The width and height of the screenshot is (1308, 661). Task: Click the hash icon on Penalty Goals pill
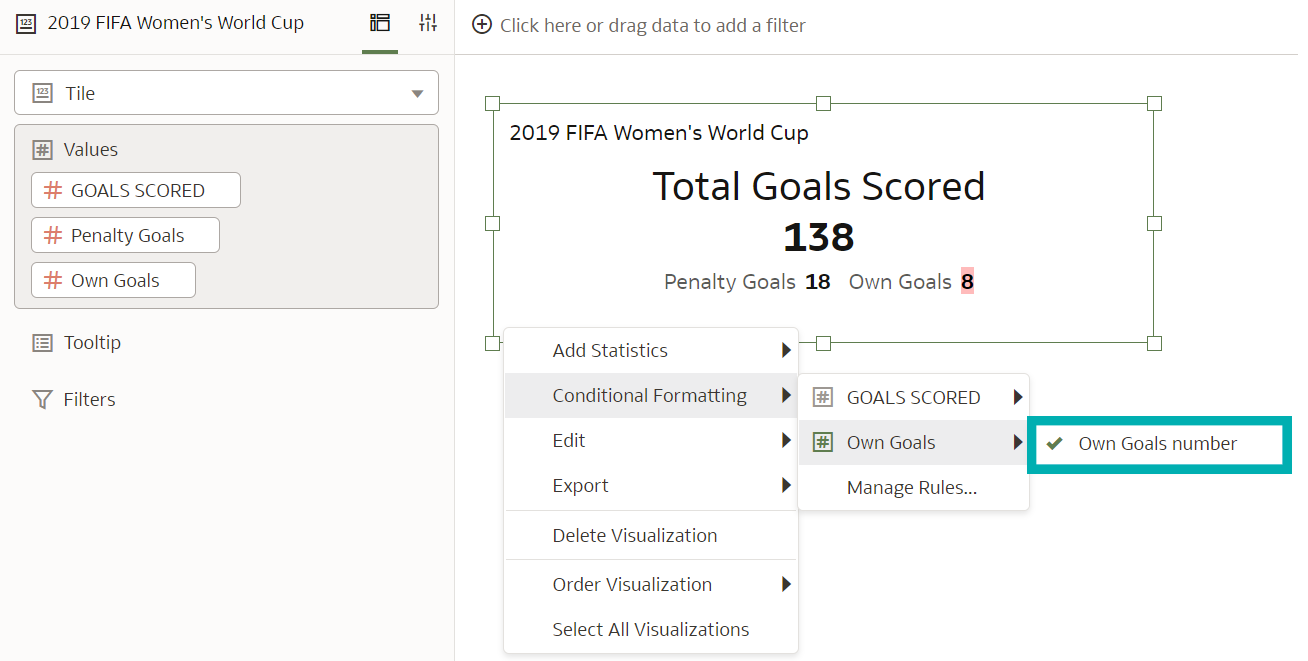53,235
